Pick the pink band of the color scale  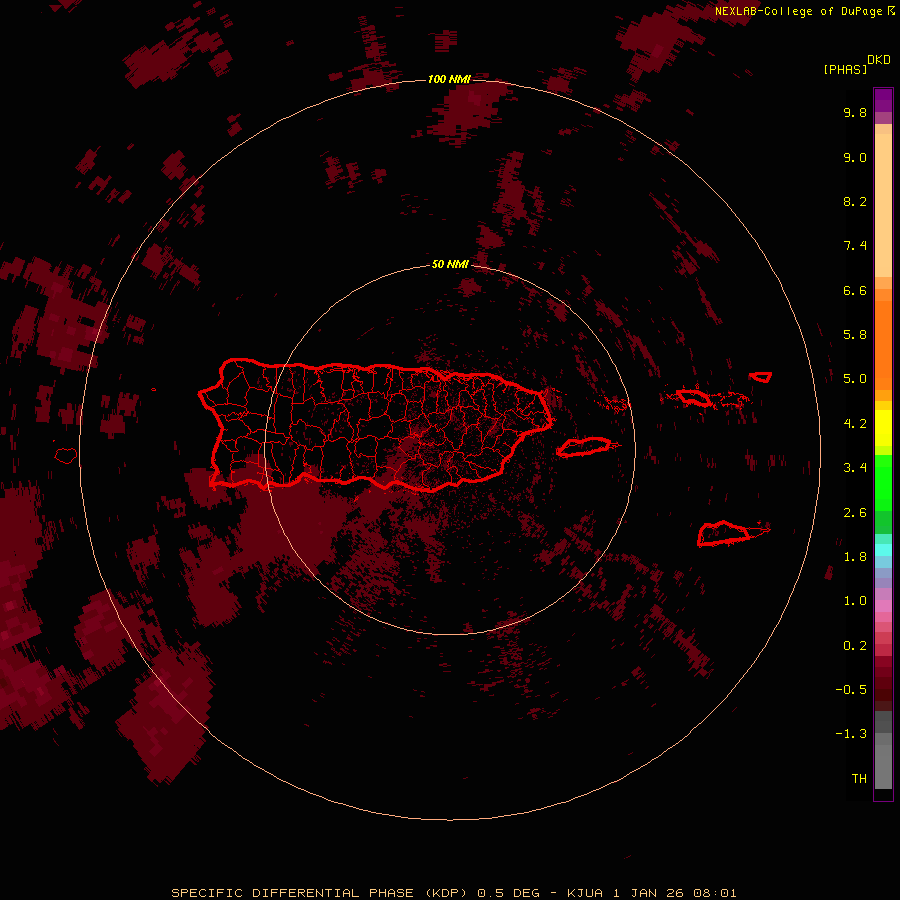pyautogui.click(x=883, y=606)
